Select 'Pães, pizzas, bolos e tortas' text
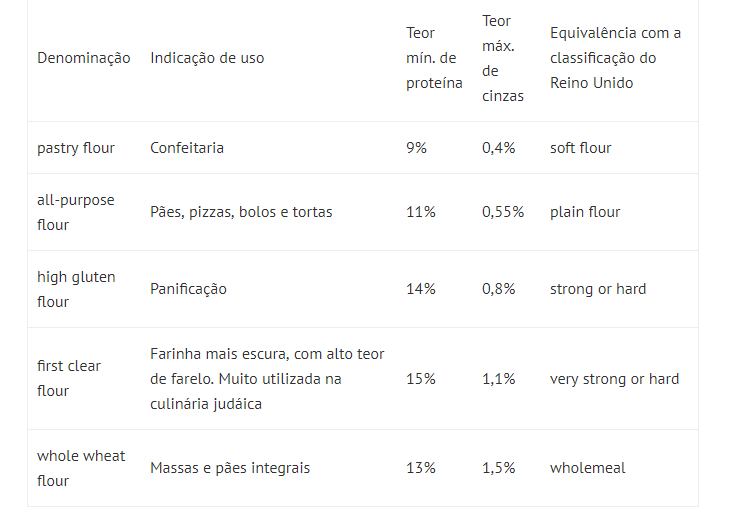Image resolution: width=738 pixels, height=514 pixels. 241,212
